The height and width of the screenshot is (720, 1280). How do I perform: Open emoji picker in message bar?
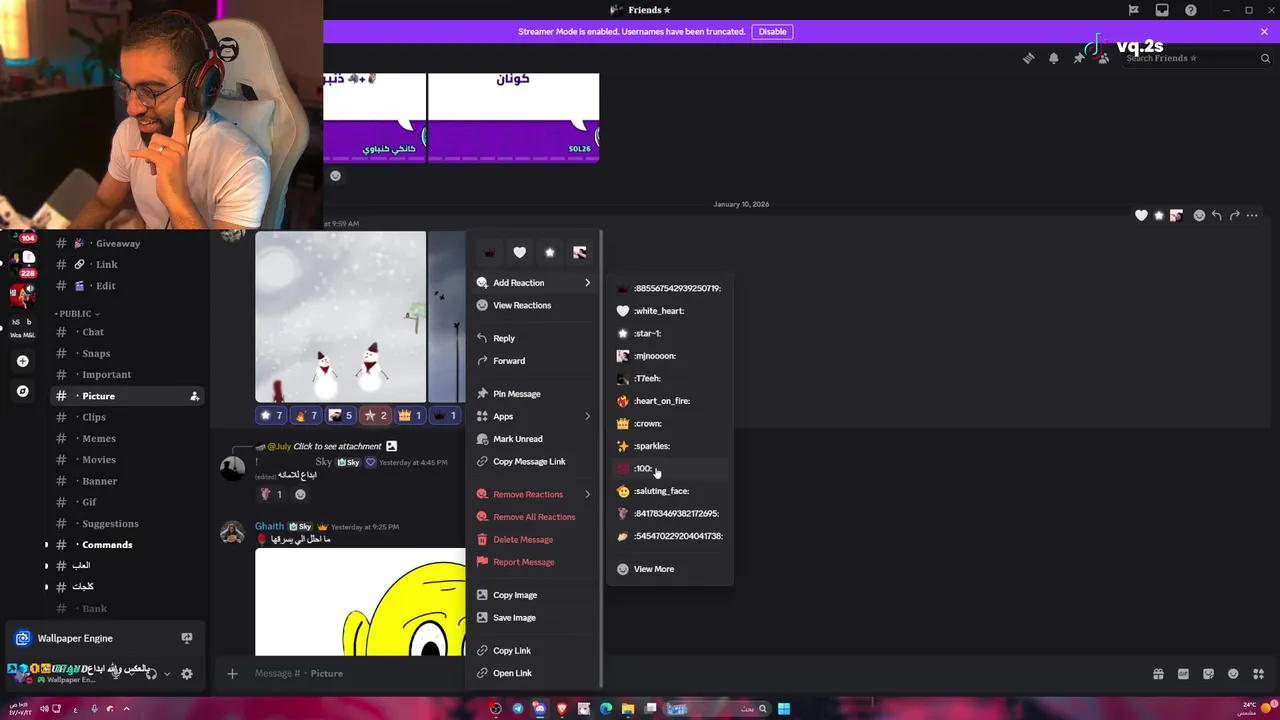[x=1233, y=674]
